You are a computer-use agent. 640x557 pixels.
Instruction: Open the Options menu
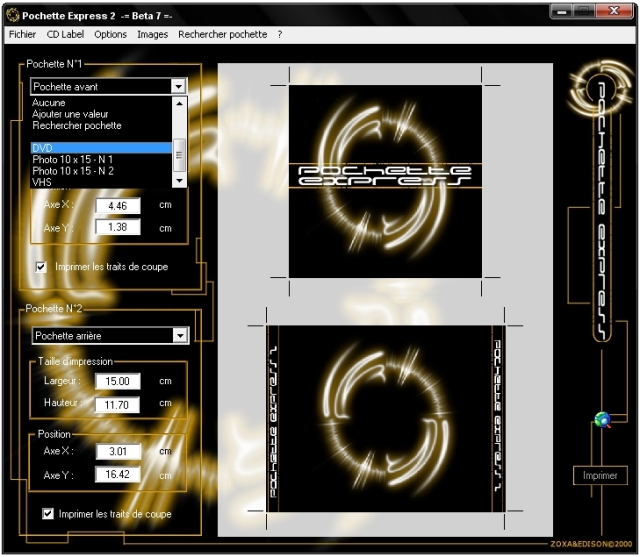[111, 35]
